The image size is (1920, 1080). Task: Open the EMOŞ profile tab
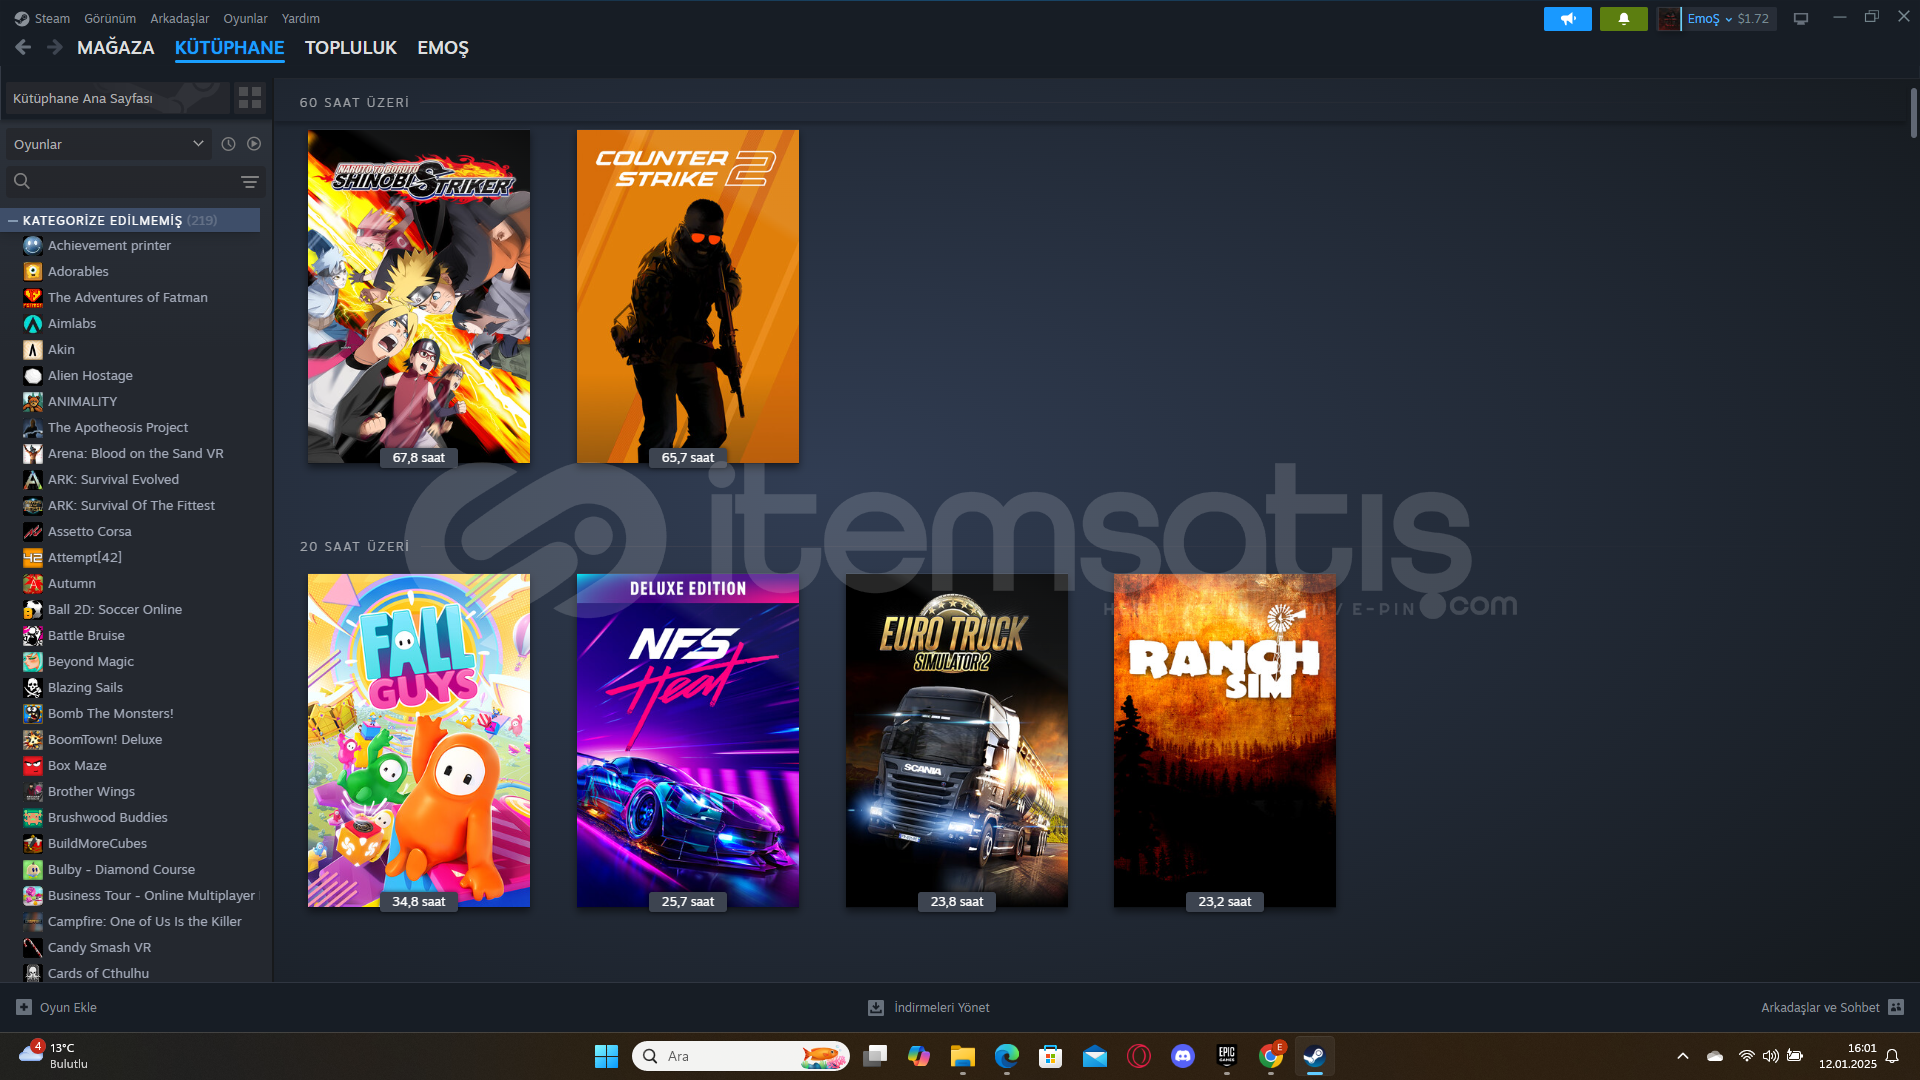443,47
